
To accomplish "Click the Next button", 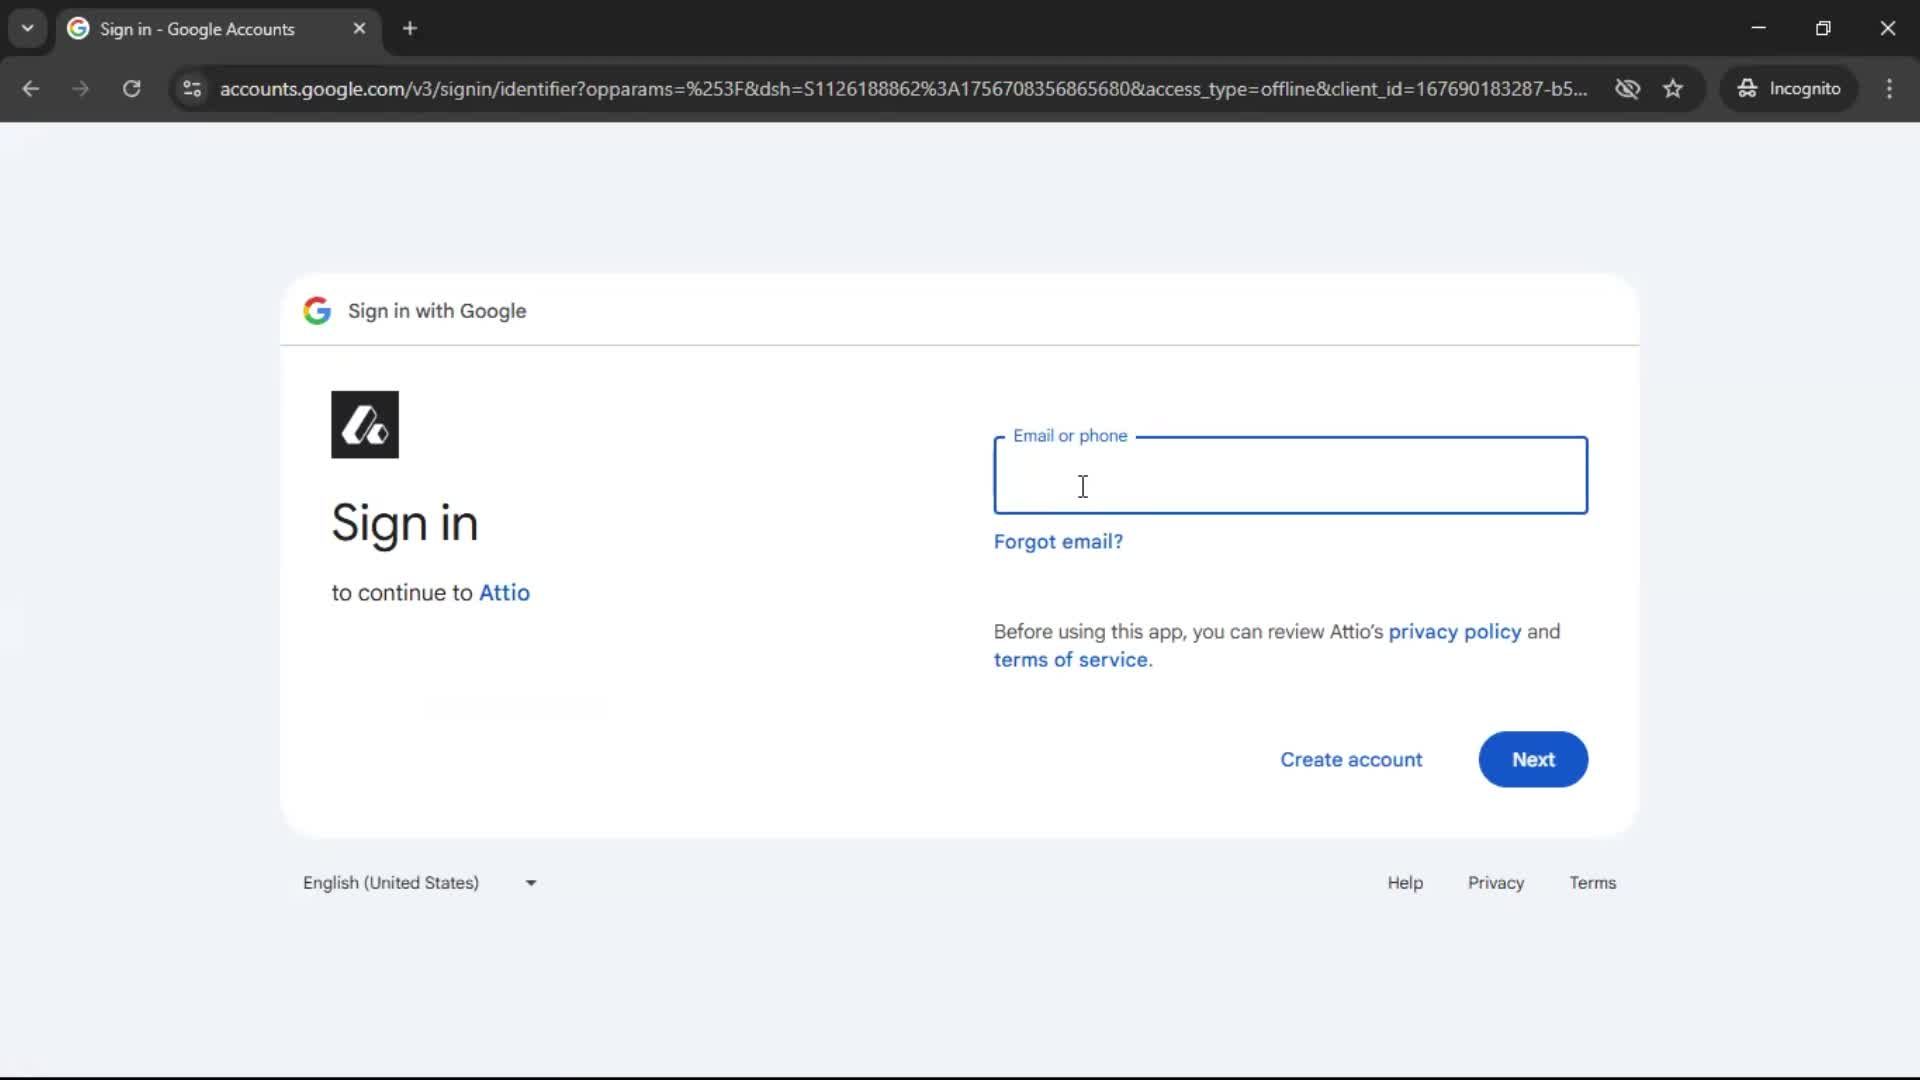I will pyautogui.click(x=1533, y=759).
